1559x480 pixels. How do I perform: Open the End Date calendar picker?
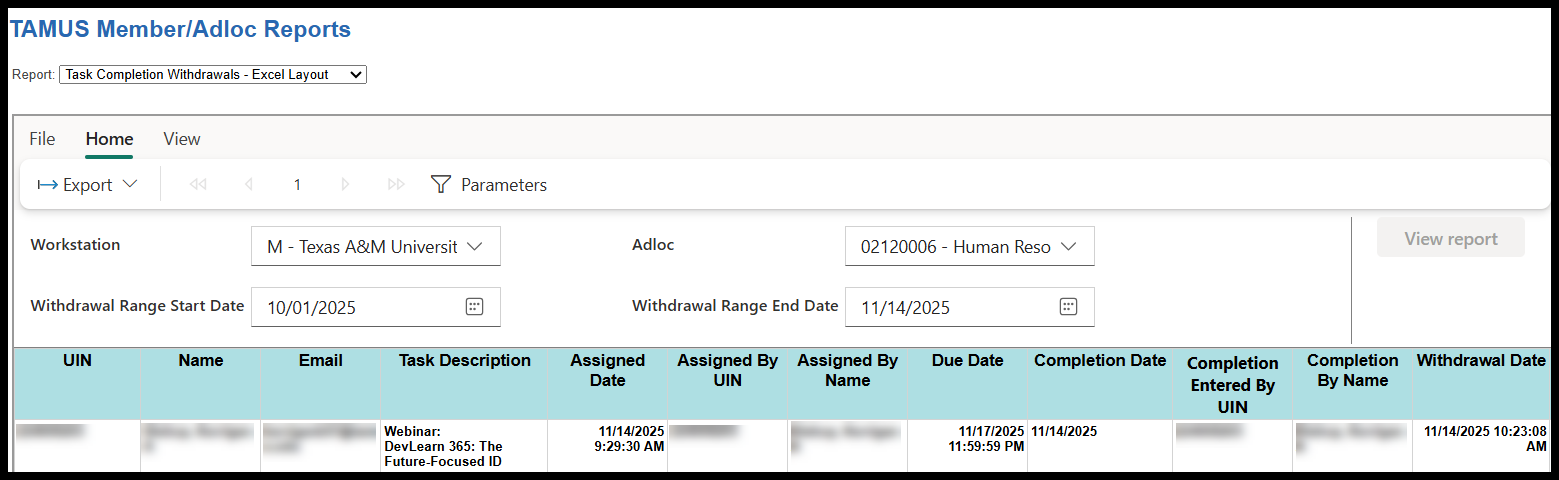click(x=1068, y=307)
